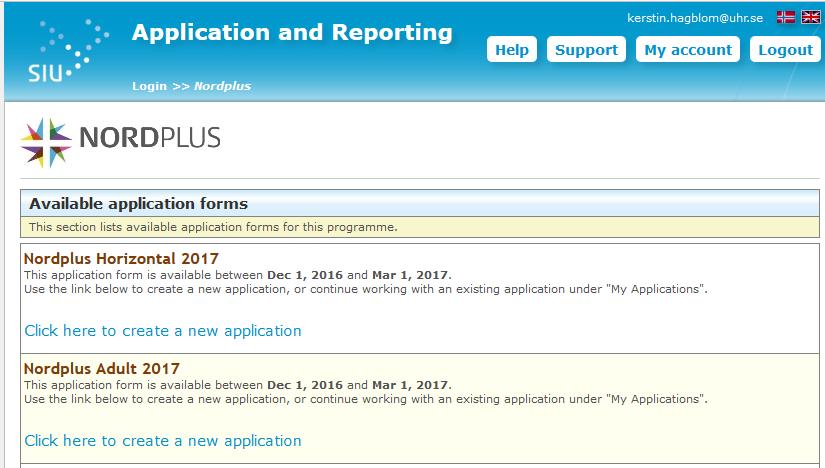
Task: Click the 'Application and Reporting' title
Action: [x=292, y=32]
